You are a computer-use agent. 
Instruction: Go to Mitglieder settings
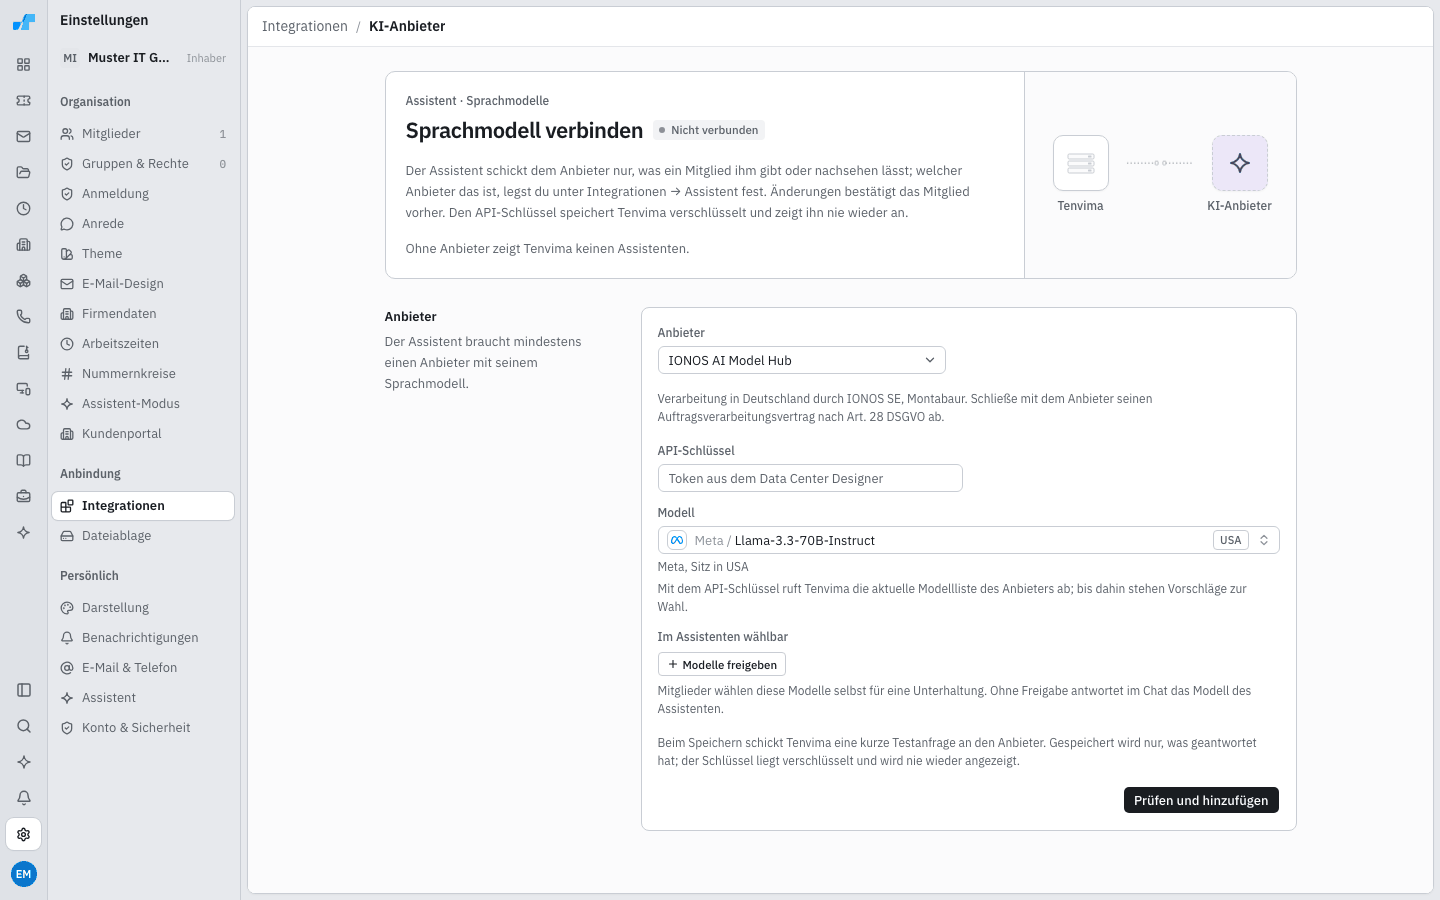point(143,134)
